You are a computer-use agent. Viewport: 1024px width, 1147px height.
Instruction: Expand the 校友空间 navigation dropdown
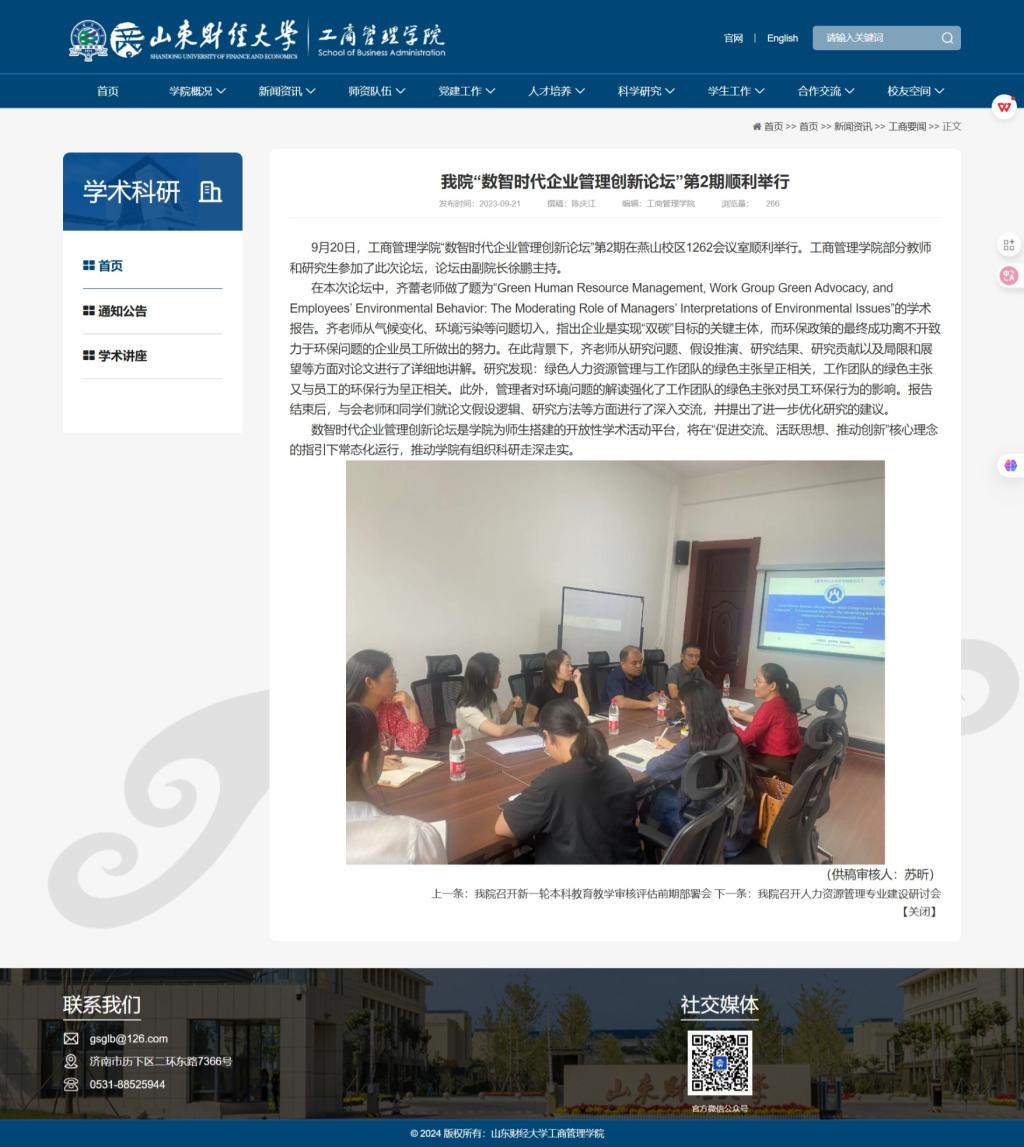(x=915, y=91)
